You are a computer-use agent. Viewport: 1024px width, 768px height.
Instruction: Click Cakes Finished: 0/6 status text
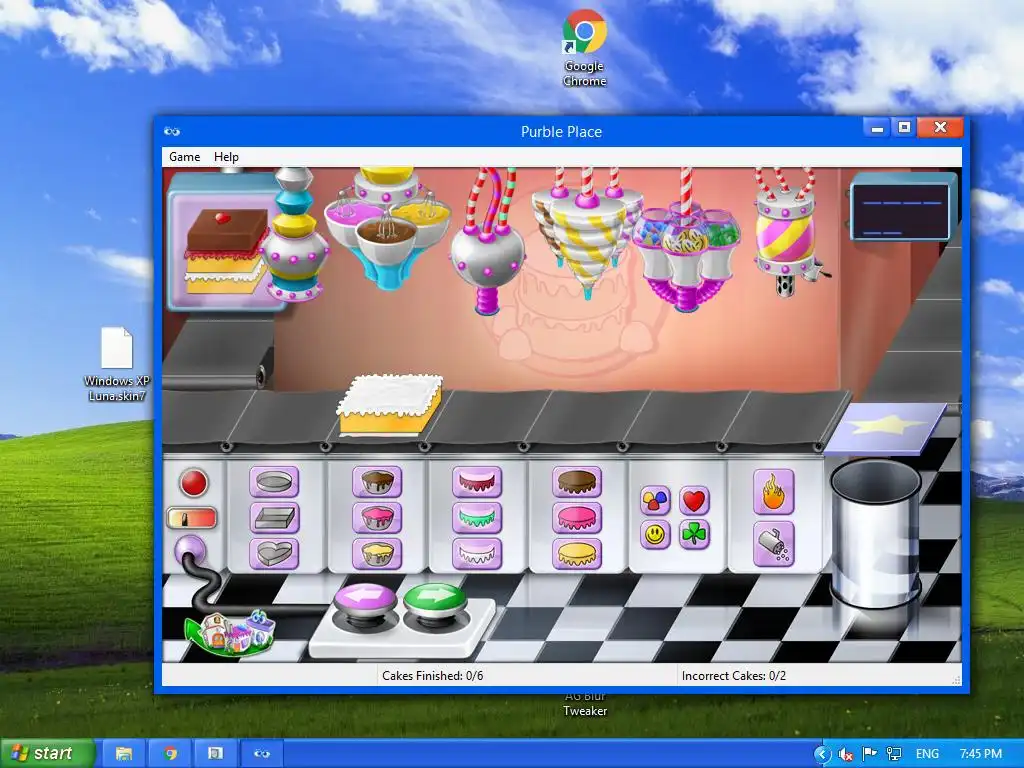[x=432, y=676]
